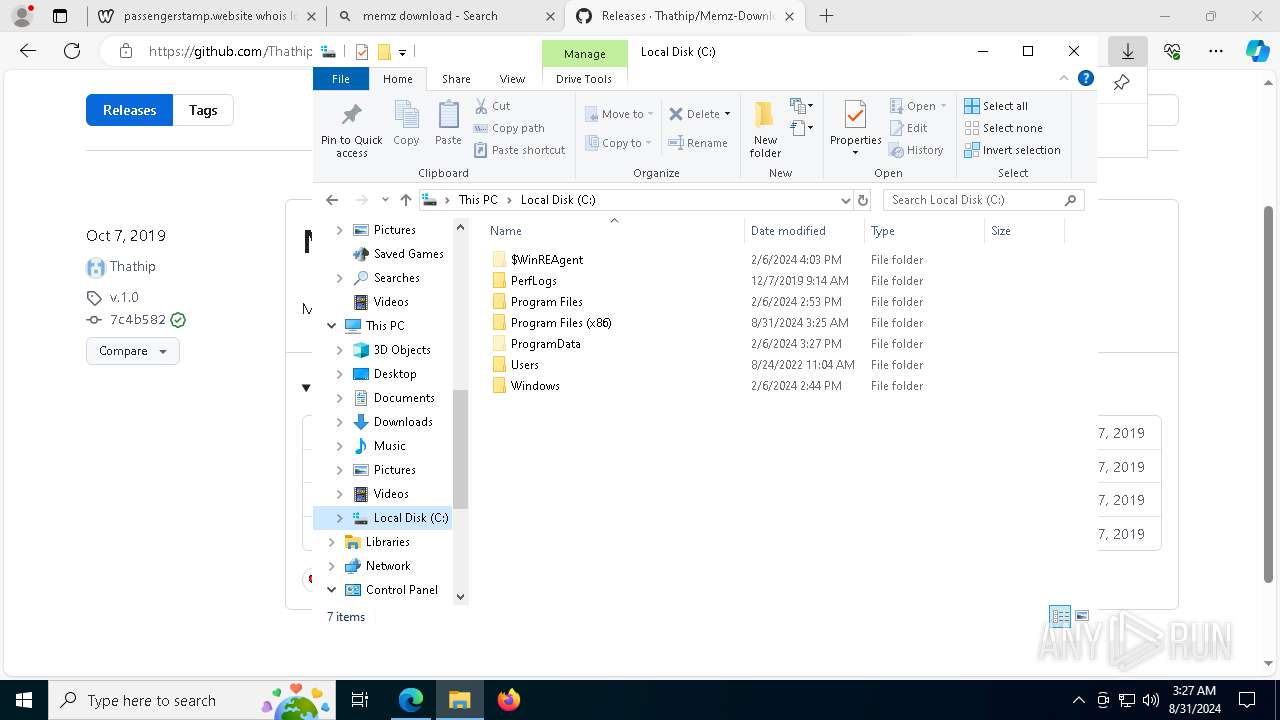Launch Firefox from taskbar
The image size is (1280, 720).
click(508, 700)
